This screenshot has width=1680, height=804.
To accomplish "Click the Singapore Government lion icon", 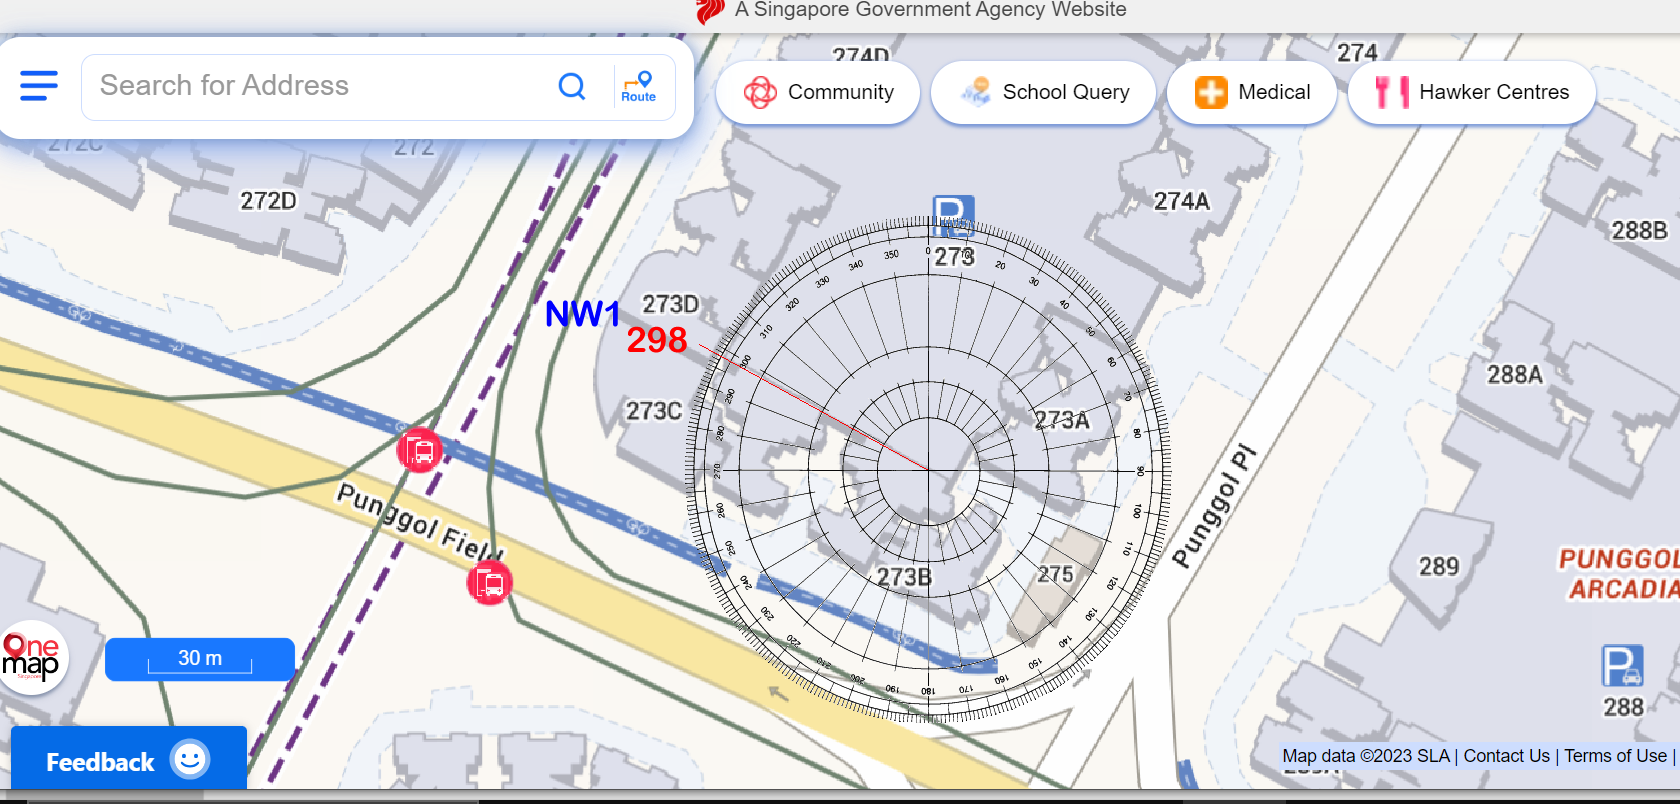I will click(710, 11).
